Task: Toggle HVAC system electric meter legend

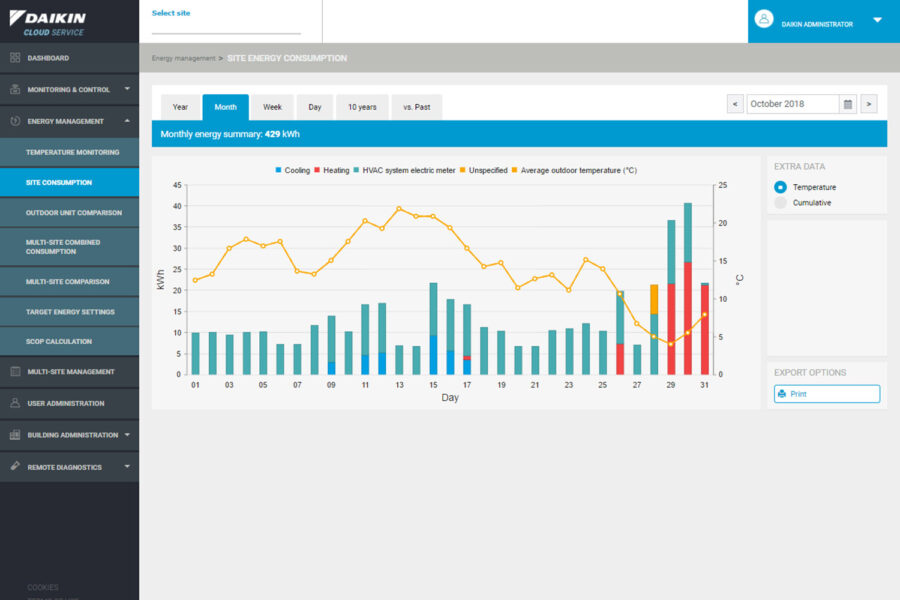Action: click(404, 171)
